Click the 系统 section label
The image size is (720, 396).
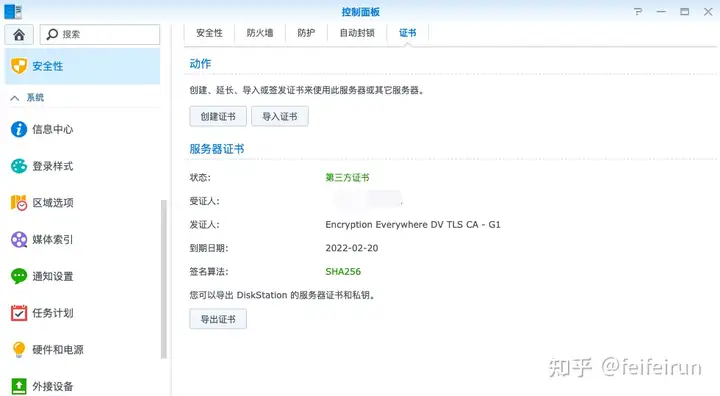[35, 97]
